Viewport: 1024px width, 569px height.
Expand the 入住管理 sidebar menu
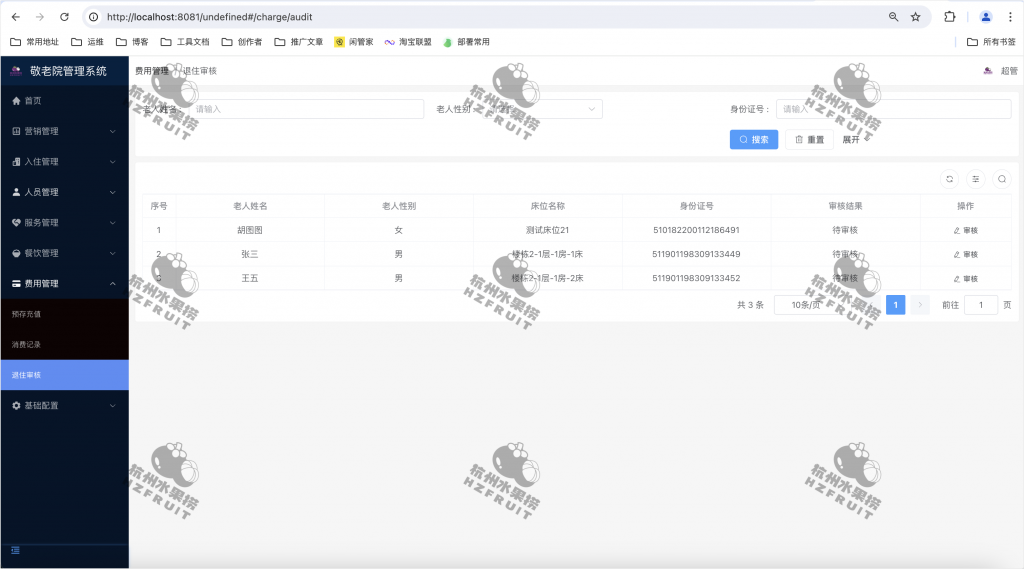point(65,162)
